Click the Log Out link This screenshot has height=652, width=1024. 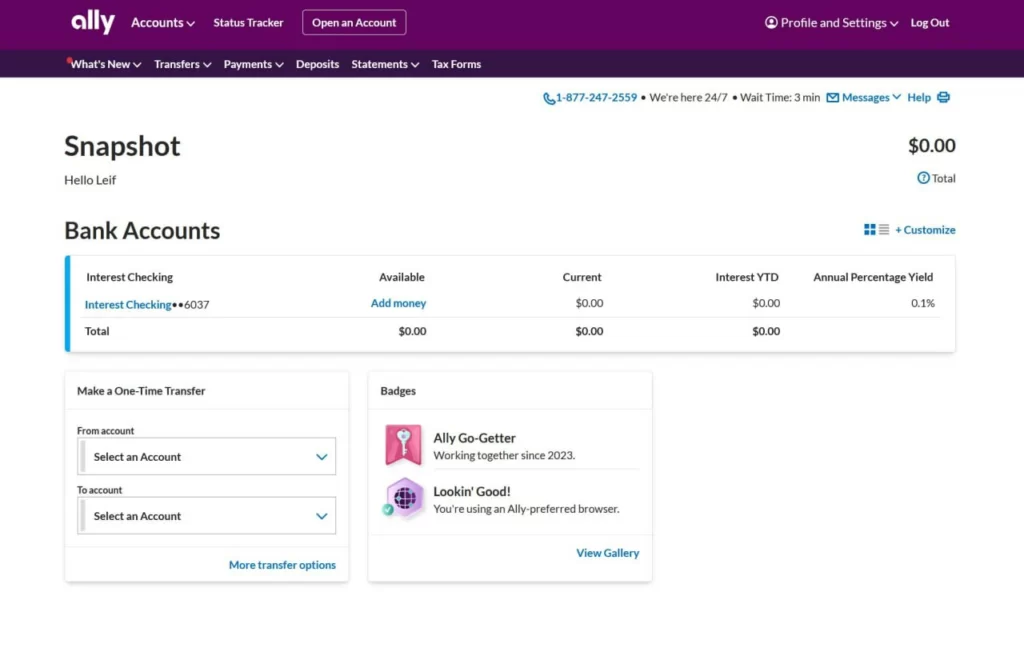929,22
